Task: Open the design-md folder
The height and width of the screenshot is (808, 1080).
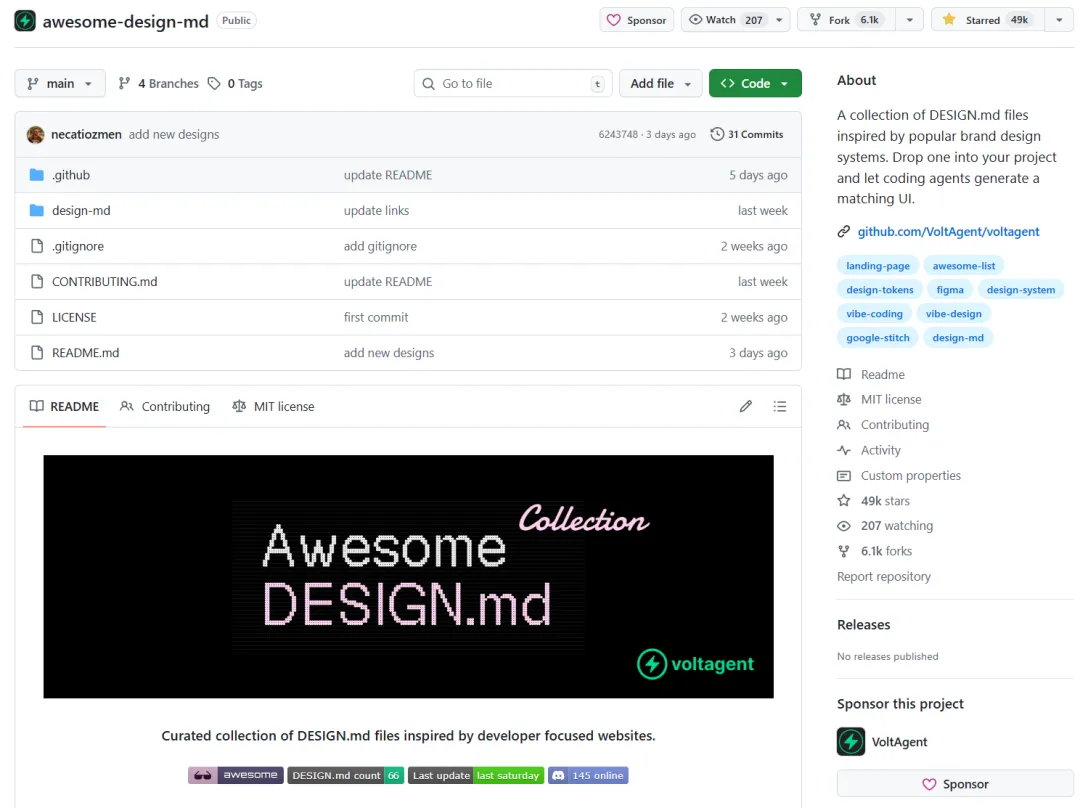Action: (81, 211)
